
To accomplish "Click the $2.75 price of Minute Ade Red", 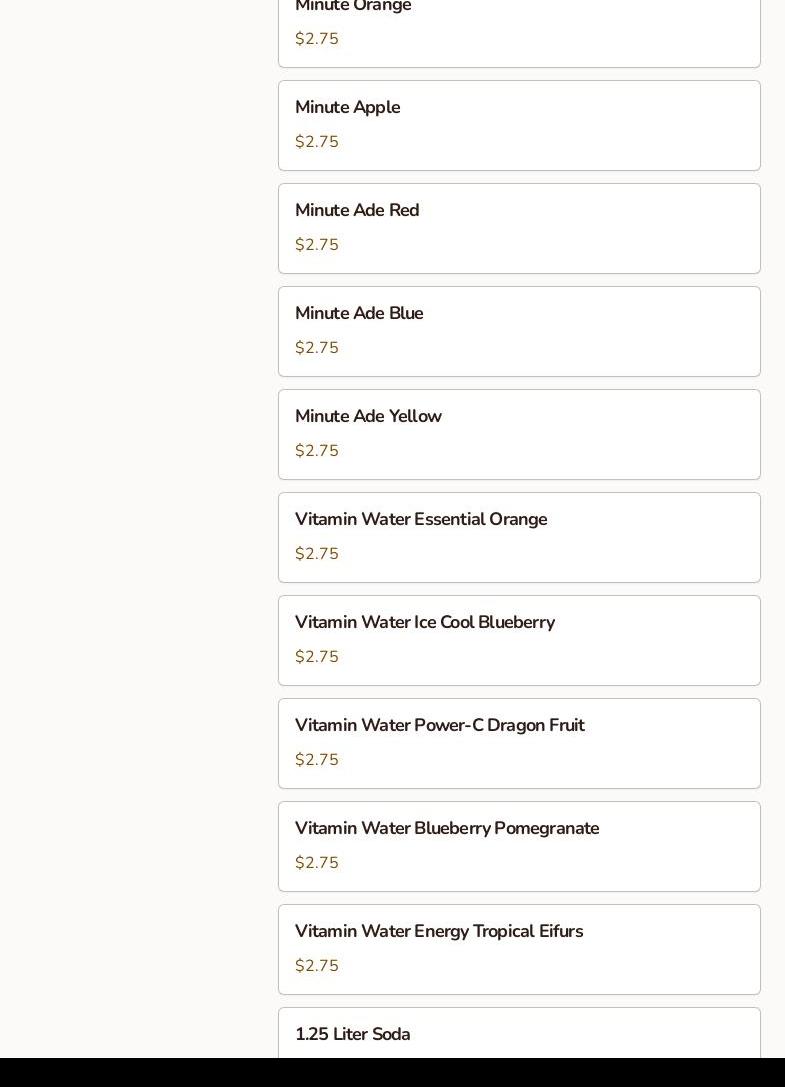I will coord(317,245).
